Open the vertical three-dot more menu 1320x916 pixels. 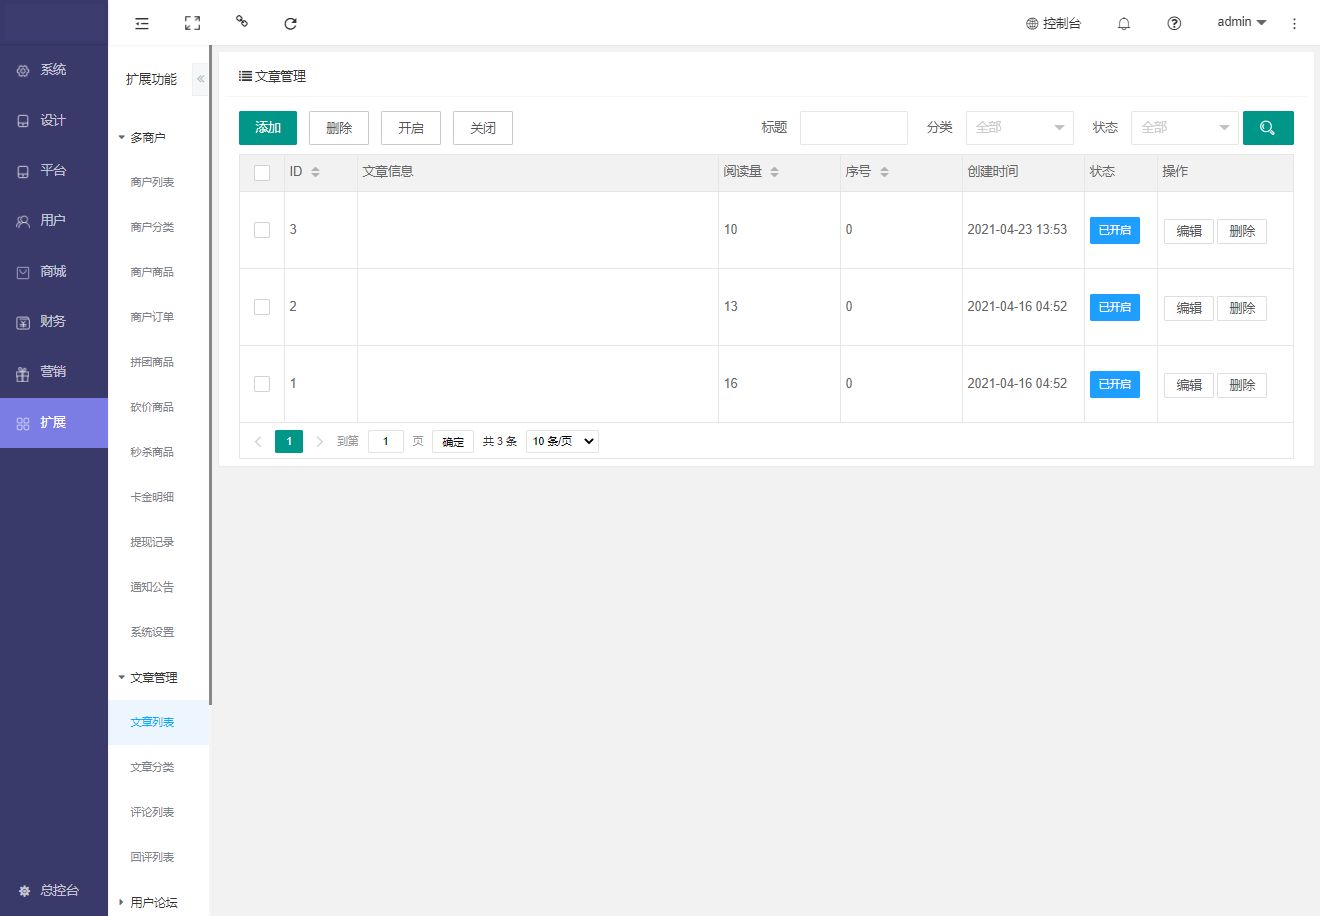[x=1294, y=23]
